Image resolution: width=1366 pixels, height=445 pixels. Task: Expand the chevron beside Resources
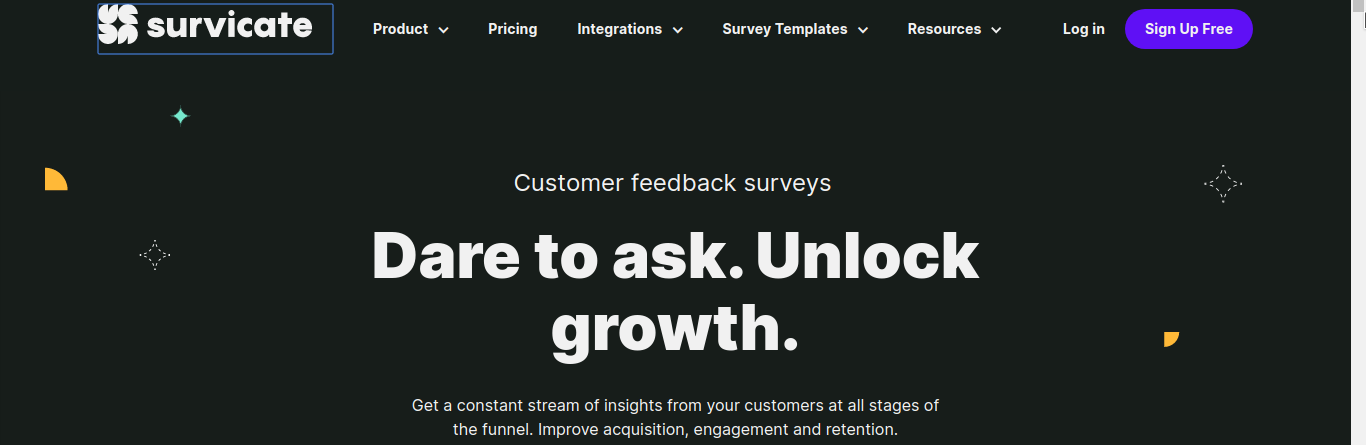tap(996, 30)
